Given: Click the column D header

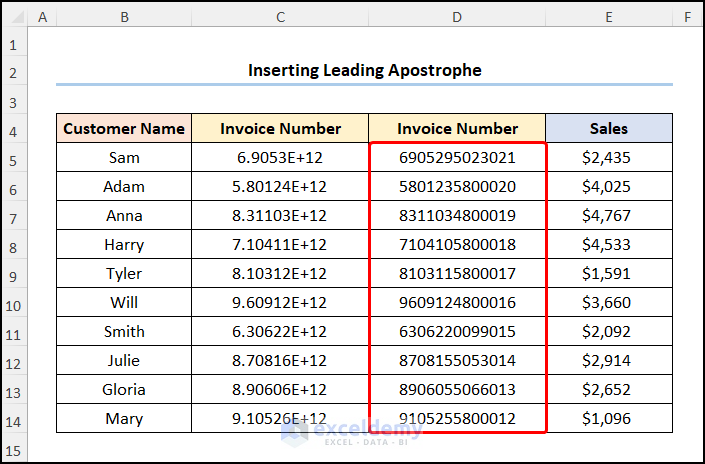Looking at the screenshot, I should 457,18.
